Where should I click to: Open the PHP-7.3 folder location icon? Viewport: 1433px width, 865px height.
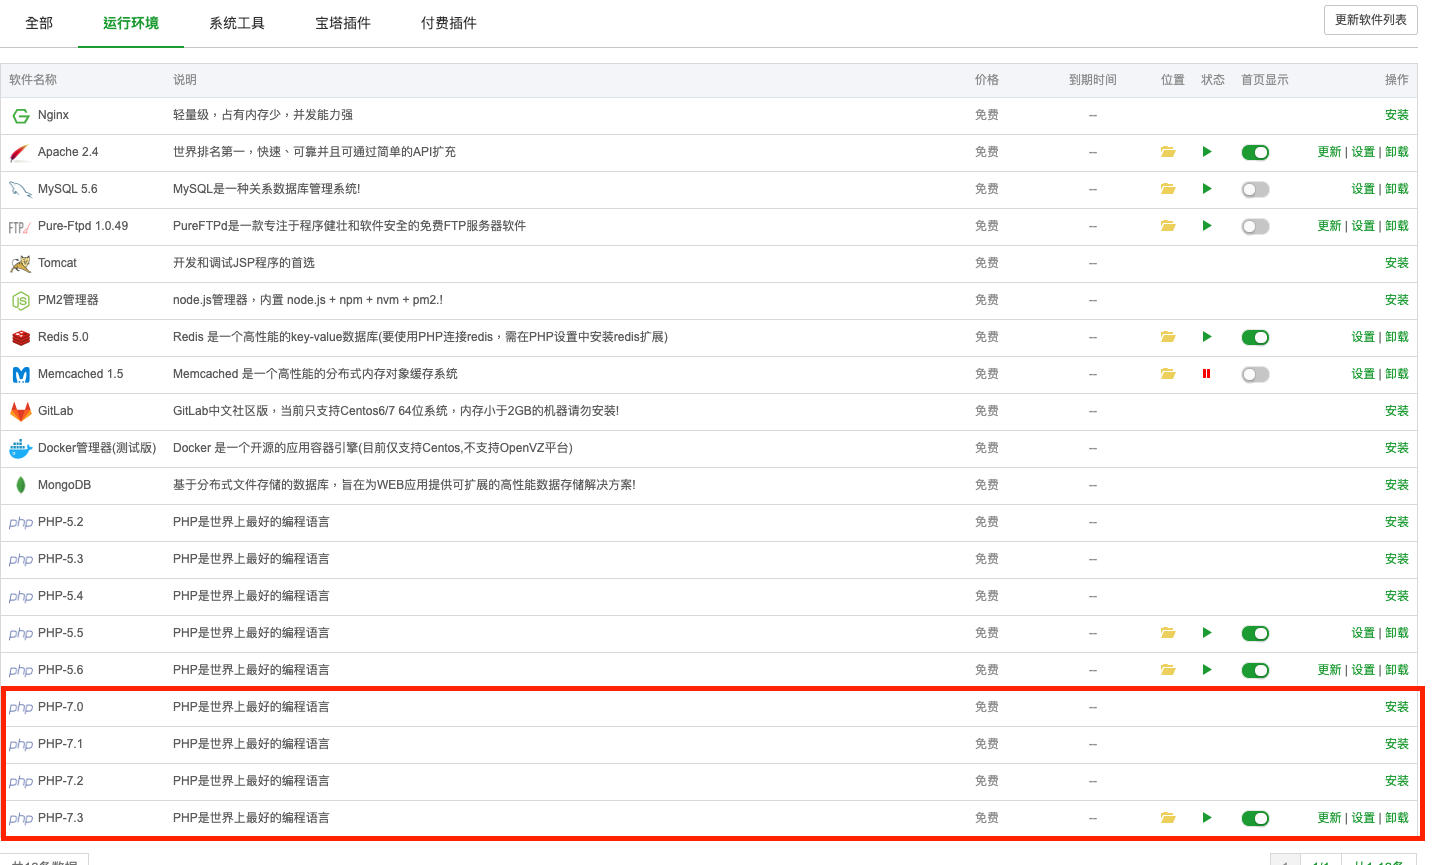[x=1167, y=818]
